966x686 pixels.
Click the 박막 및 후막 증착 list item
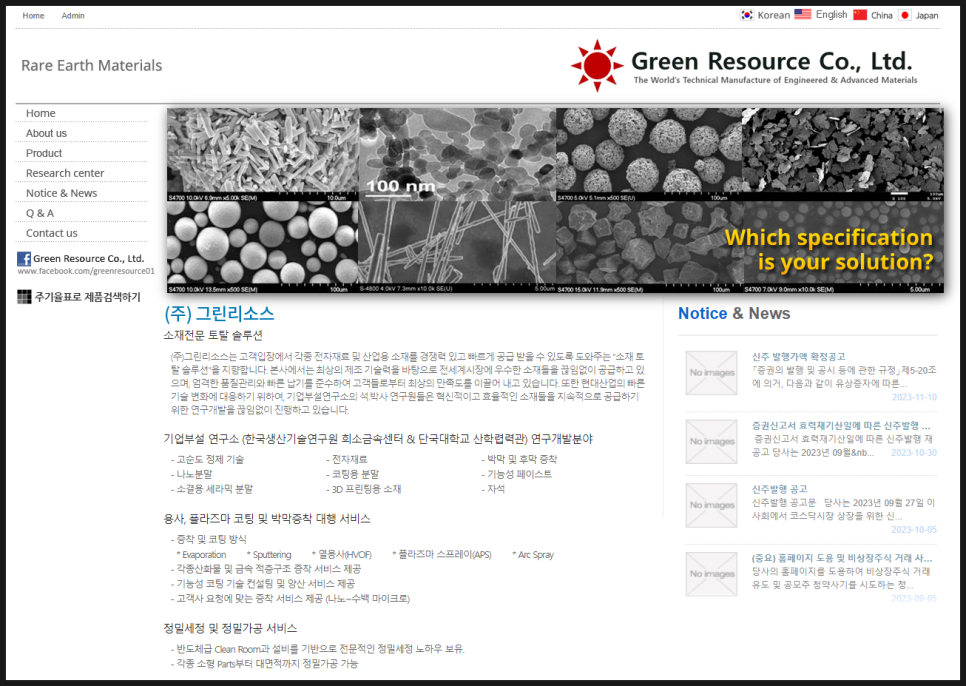click(522, 459)
